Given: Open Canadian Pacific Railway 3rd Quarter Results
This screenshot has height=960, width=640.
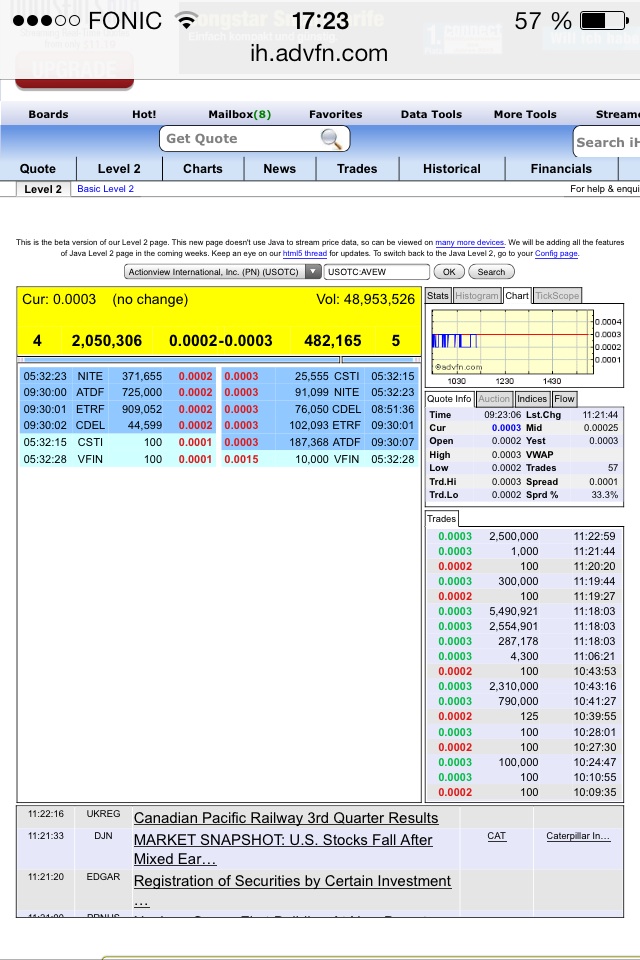Looking at the screenshot, I should click(286, 818).
